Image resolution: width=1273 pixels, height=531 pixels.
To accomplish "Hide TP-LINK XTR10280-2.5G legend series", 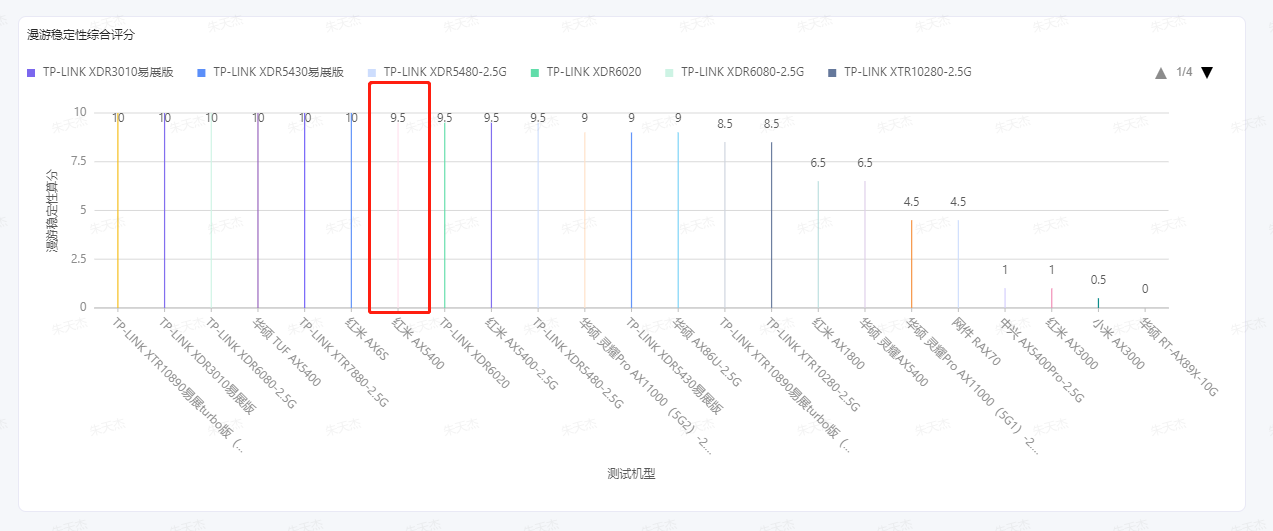I will pos(900,72).
